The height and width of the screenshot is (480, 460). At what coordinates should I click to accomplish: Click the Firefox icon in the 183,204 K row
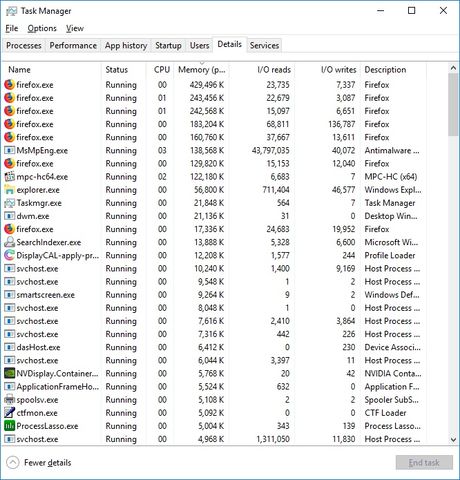click(9, 124)
